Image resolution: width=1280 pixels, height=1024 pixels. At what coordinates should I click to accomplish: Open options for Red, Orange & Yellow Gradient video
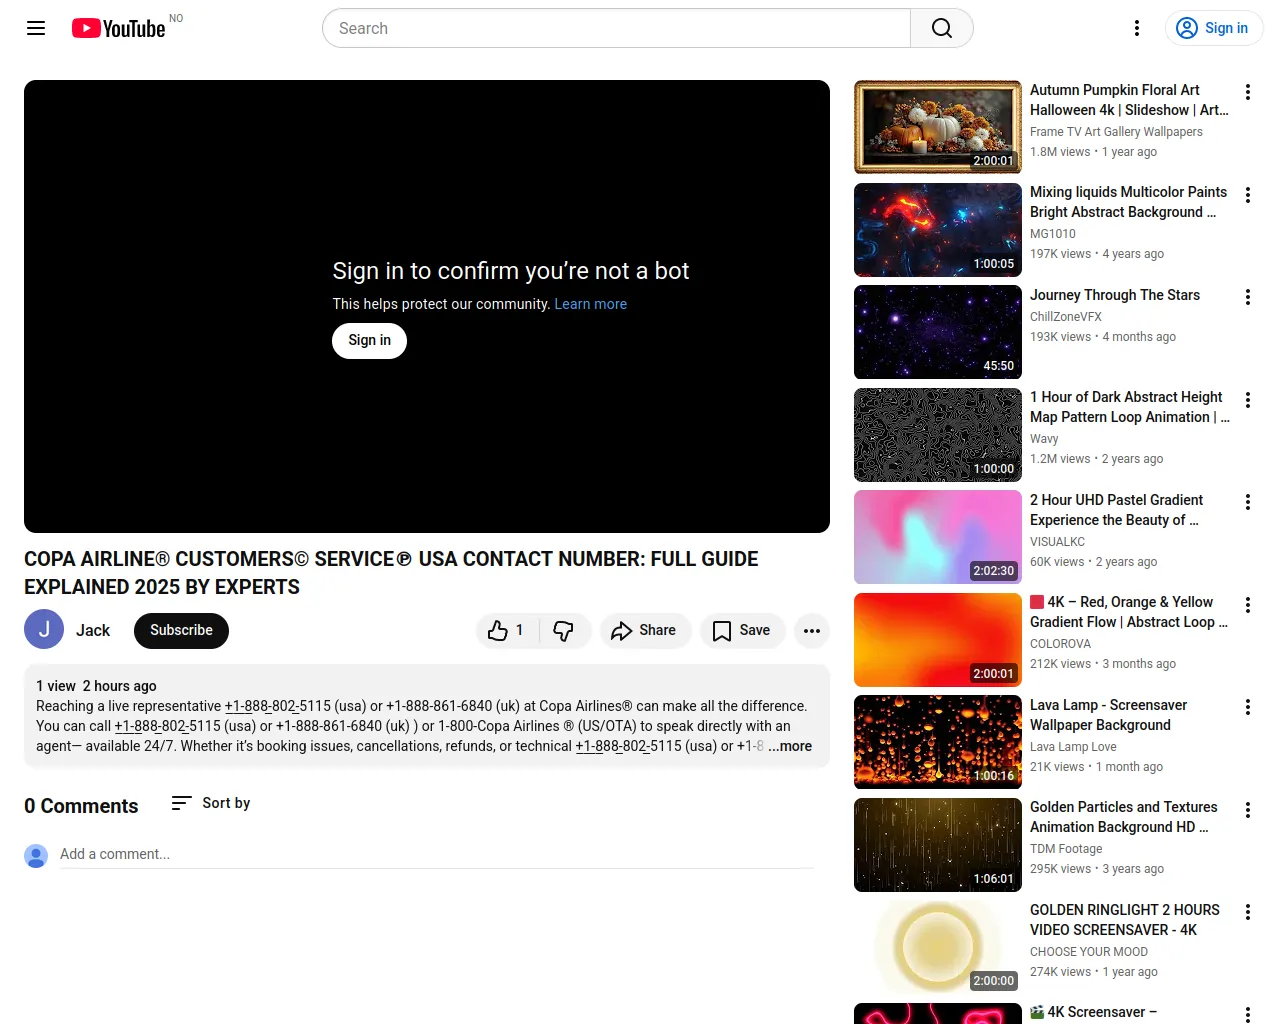(1248, 605)
